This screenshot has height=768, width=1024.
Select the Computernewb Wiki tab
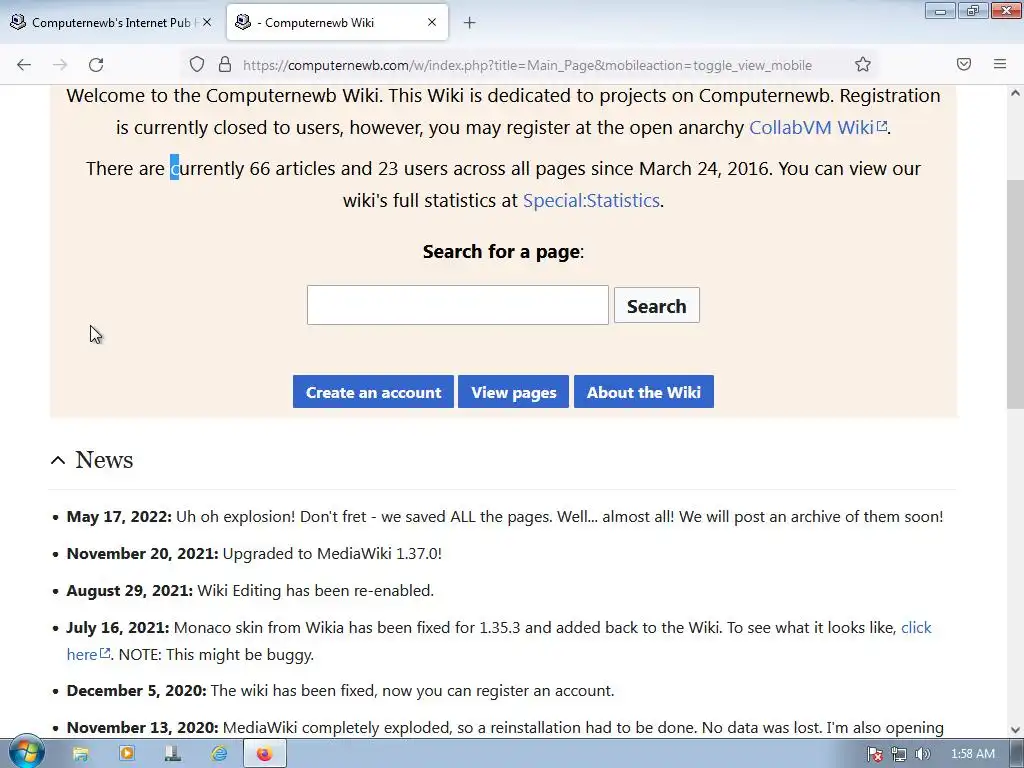(x=337, y=23)
